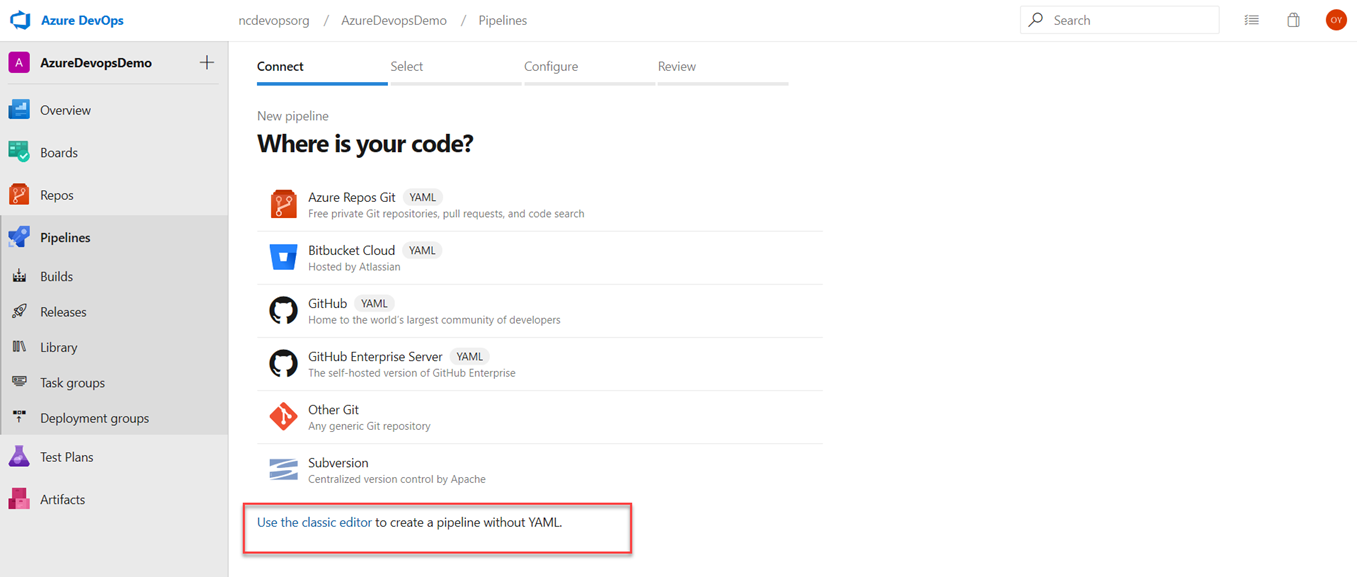Click the Search input field

(x=1119, y=20)
